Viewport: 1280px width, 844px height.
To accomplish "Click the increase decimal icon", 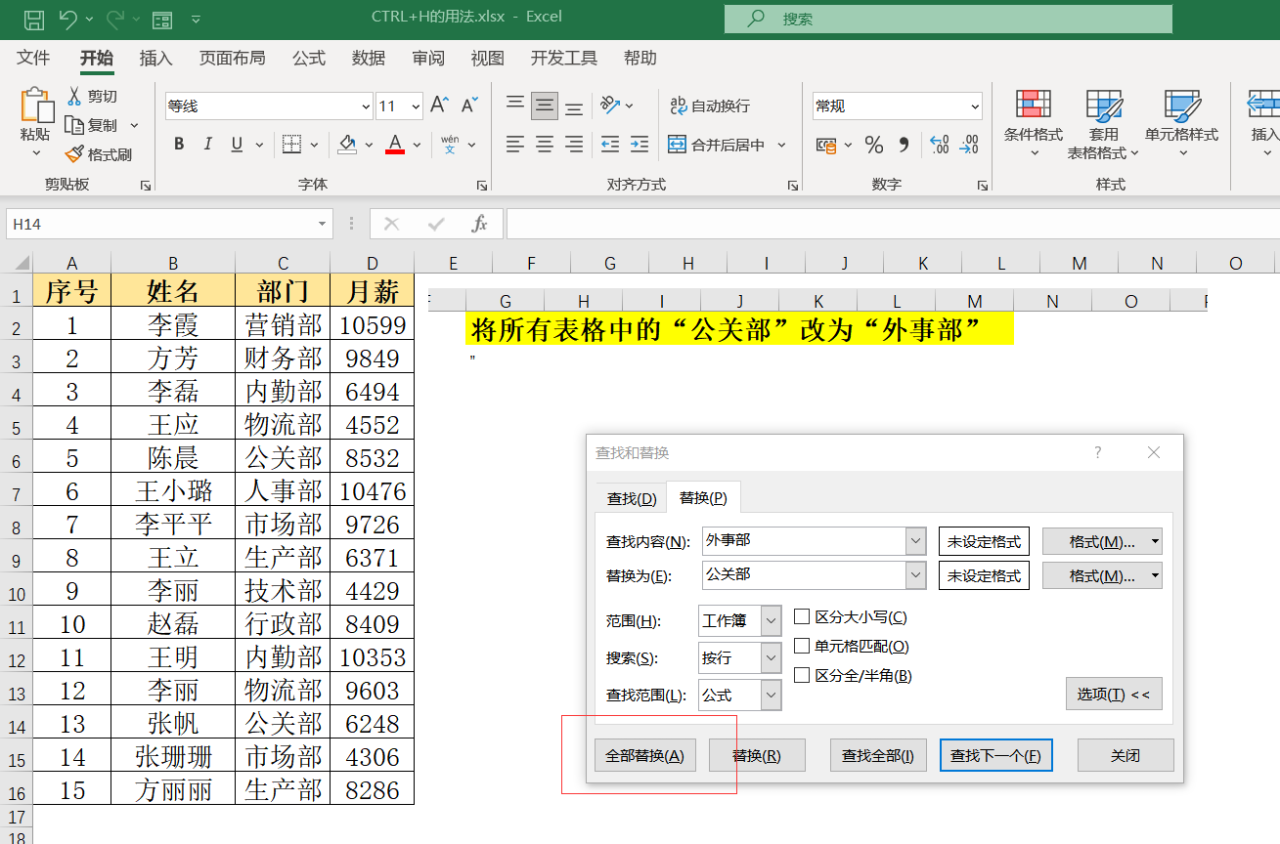I will pyautogui.click(x=939, y=145).
